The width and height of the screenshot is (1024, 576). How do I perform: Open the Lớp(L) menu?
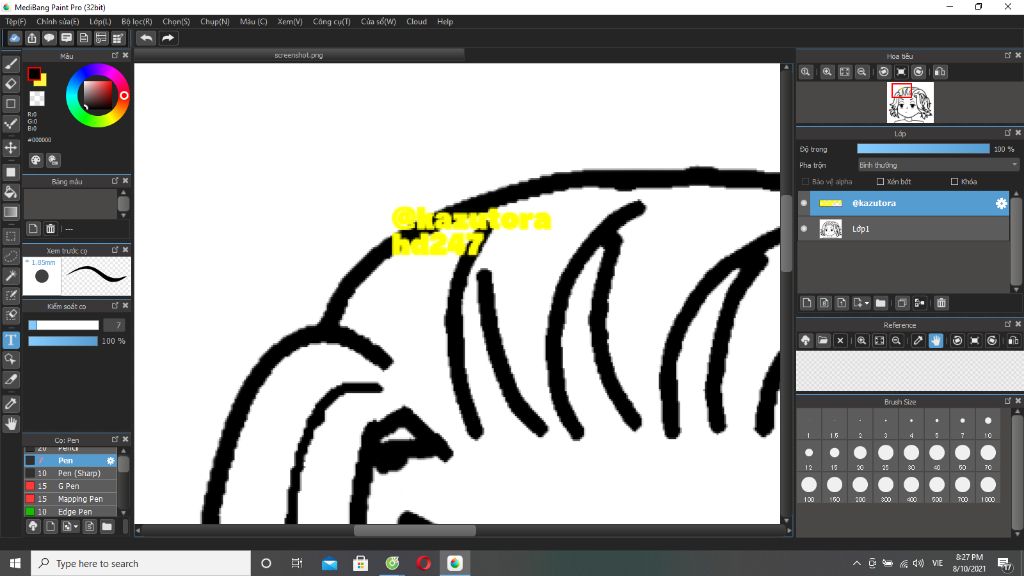click(x=100, y=22)
